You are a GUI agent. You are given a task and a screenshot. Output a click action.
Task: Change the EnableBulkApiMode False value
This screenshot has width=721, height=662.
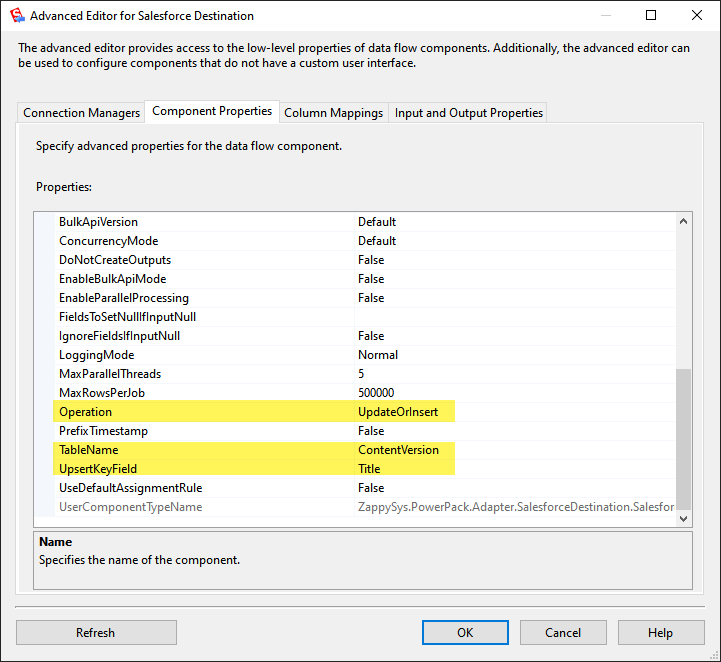pyautogui.click(x=371, y=279)
